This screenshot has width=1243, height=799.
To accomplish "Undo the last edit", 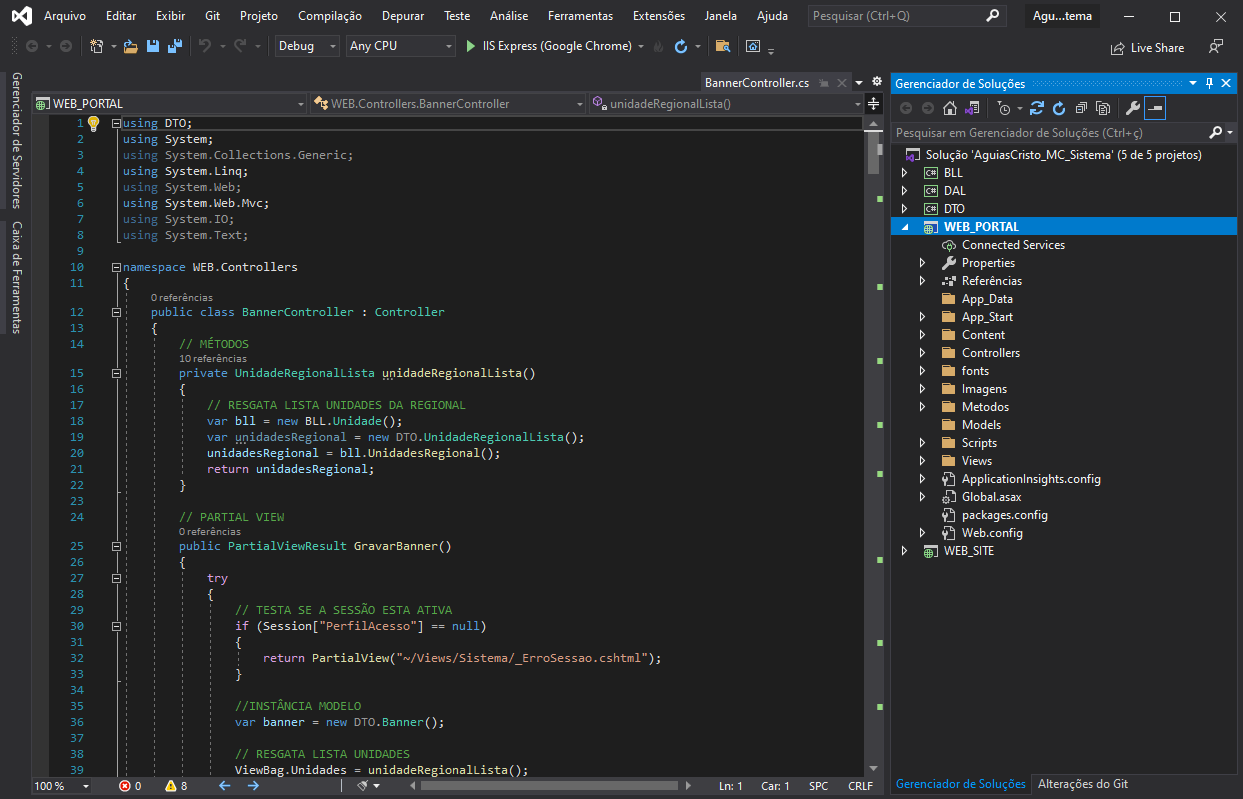I will click(x=206, y=46).
